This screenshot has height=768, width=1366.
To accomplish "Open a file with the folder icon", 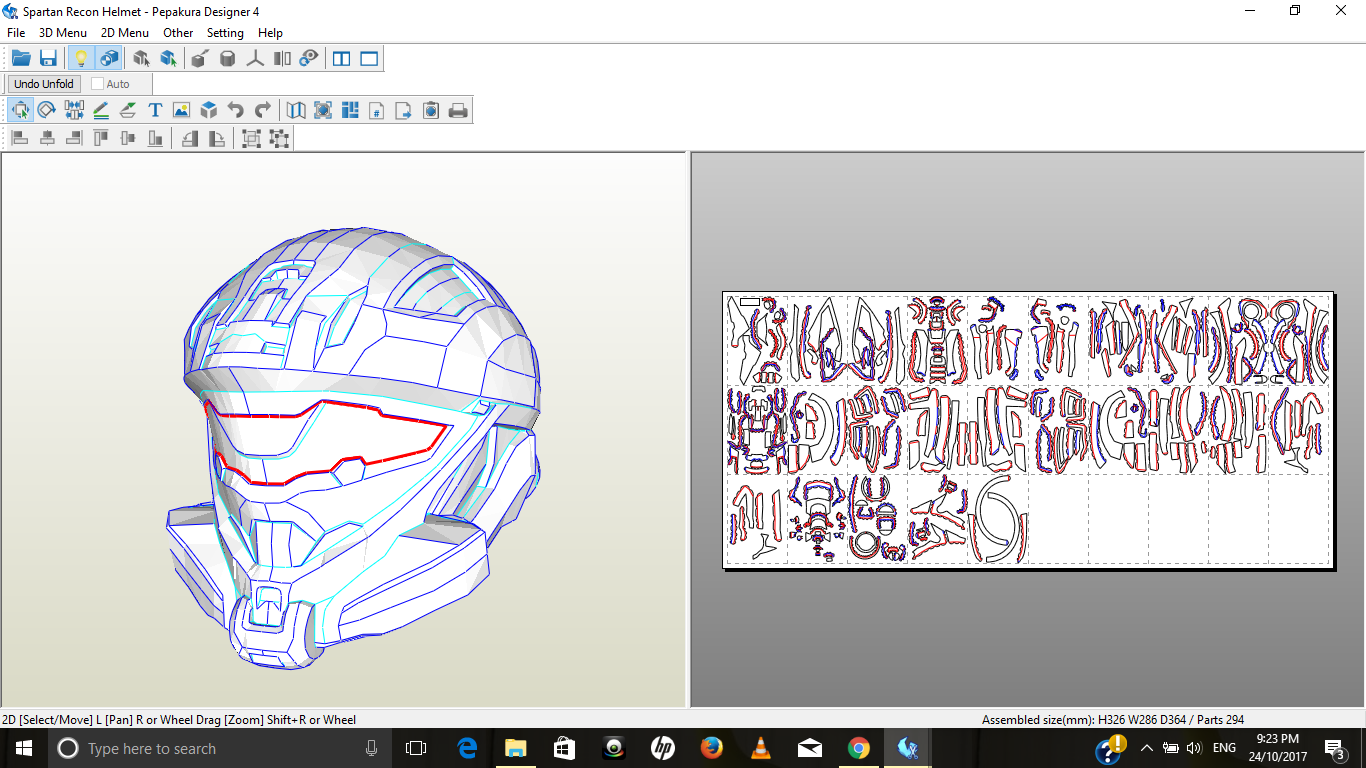I will tap(21, 58).
